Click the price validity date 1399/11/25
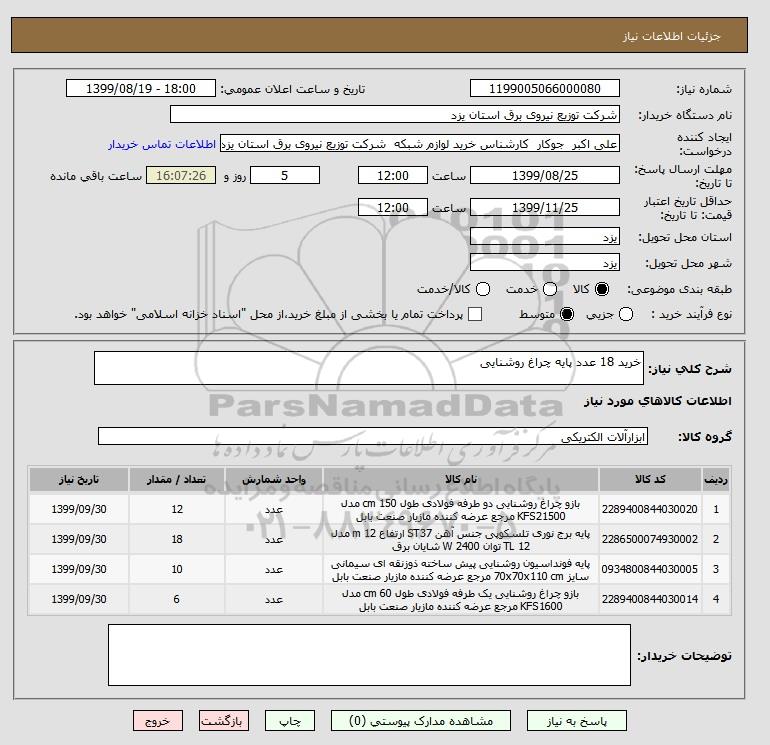770x745 pixels. coord(545,207)
